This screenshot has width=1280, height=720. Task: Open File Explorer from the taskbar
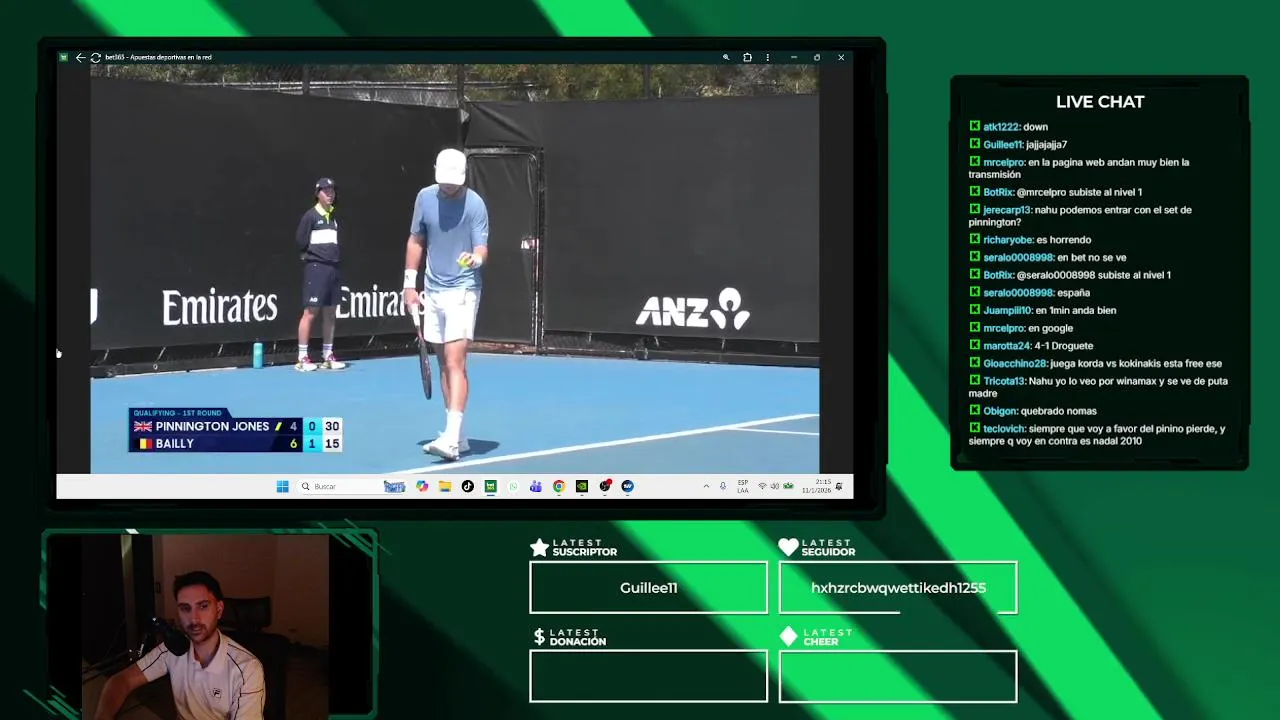pos(445,486)
